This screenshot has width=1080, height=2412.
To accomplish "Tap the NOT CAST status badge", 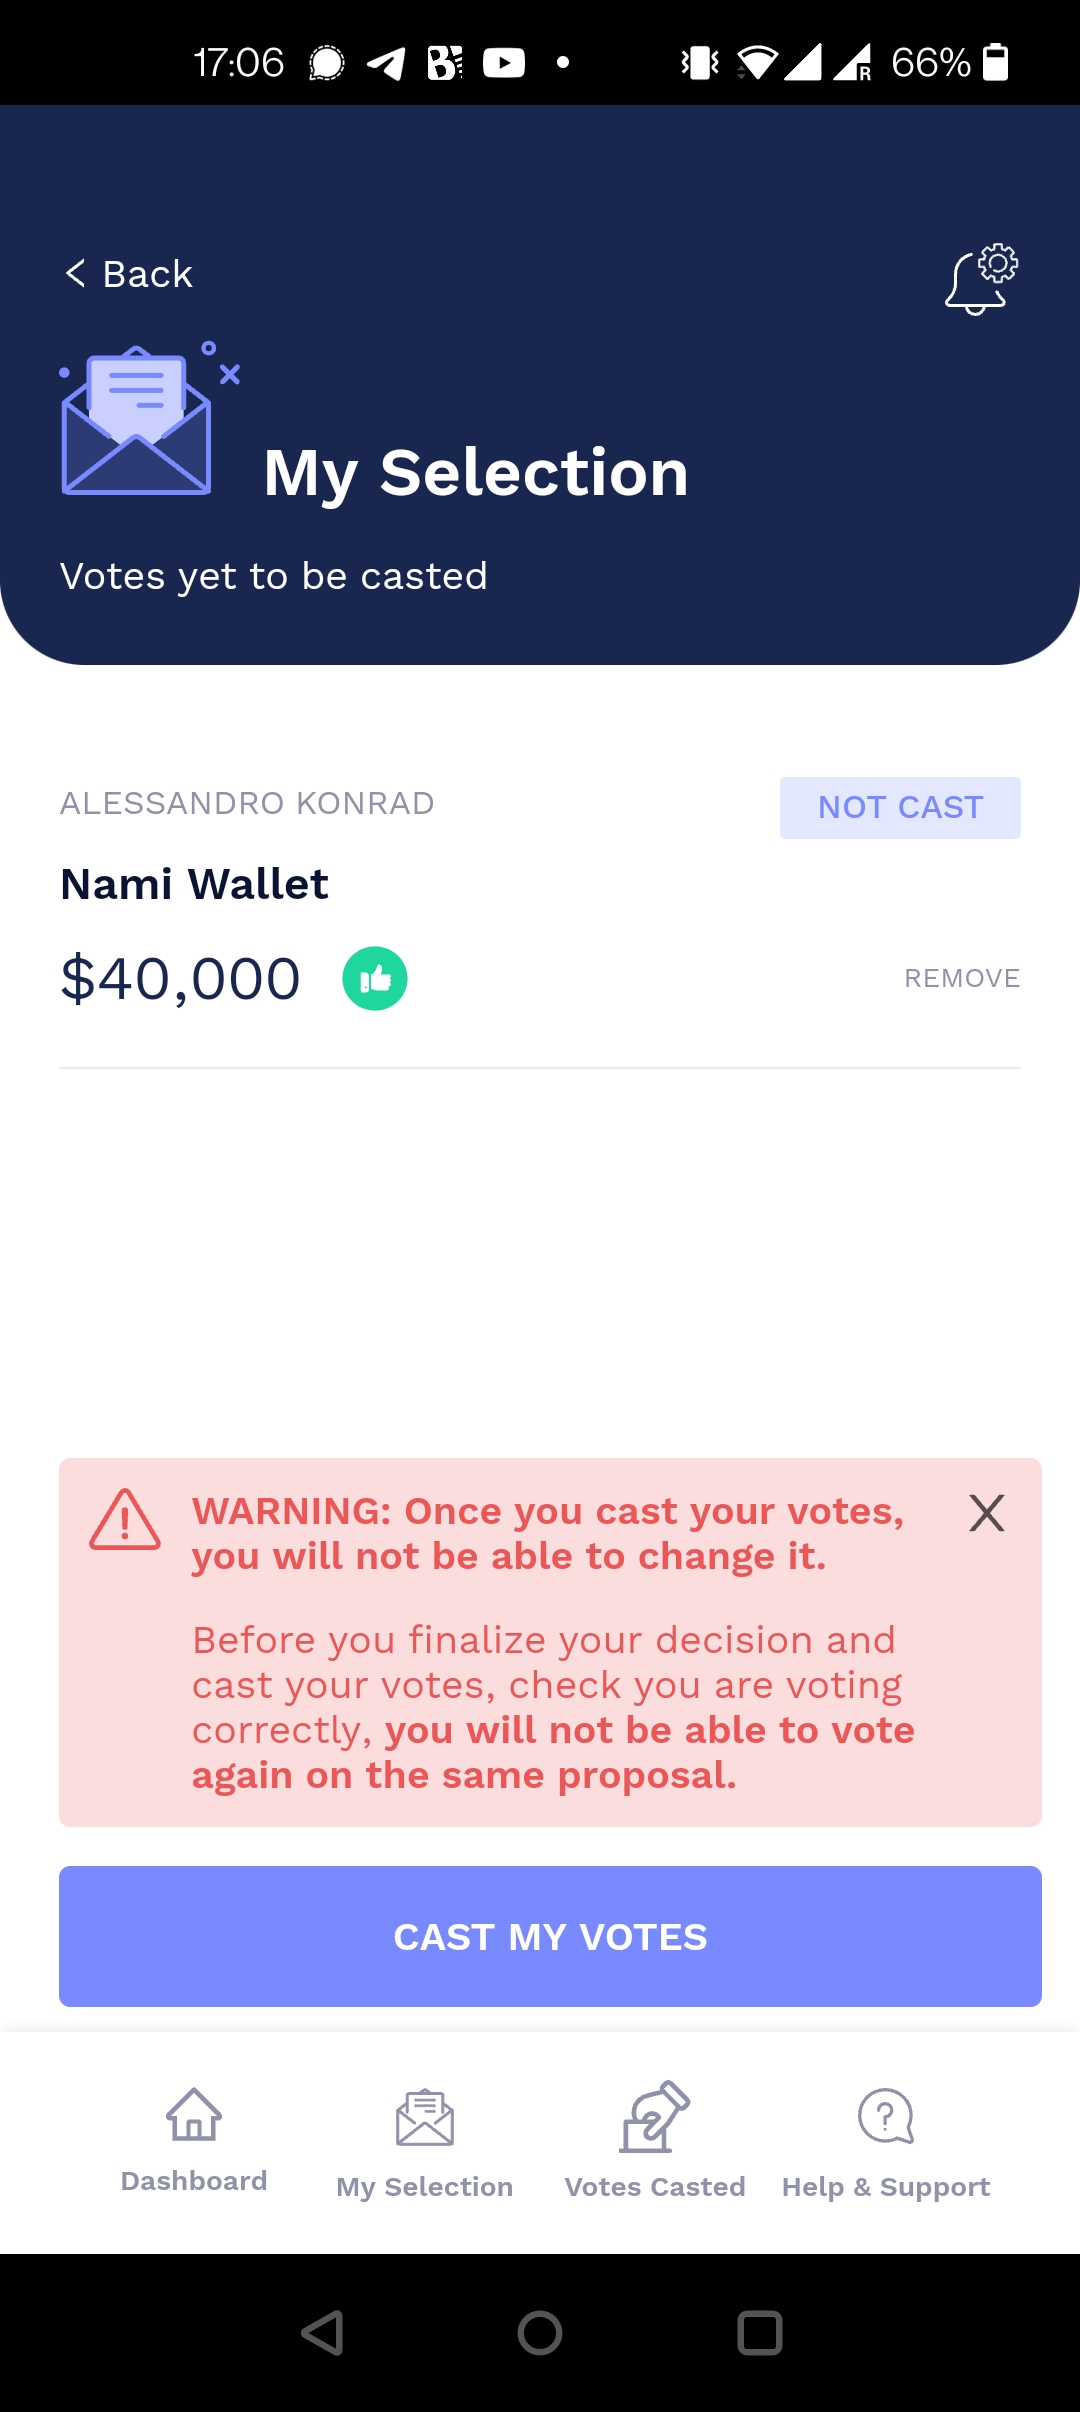I will point(900,807).
